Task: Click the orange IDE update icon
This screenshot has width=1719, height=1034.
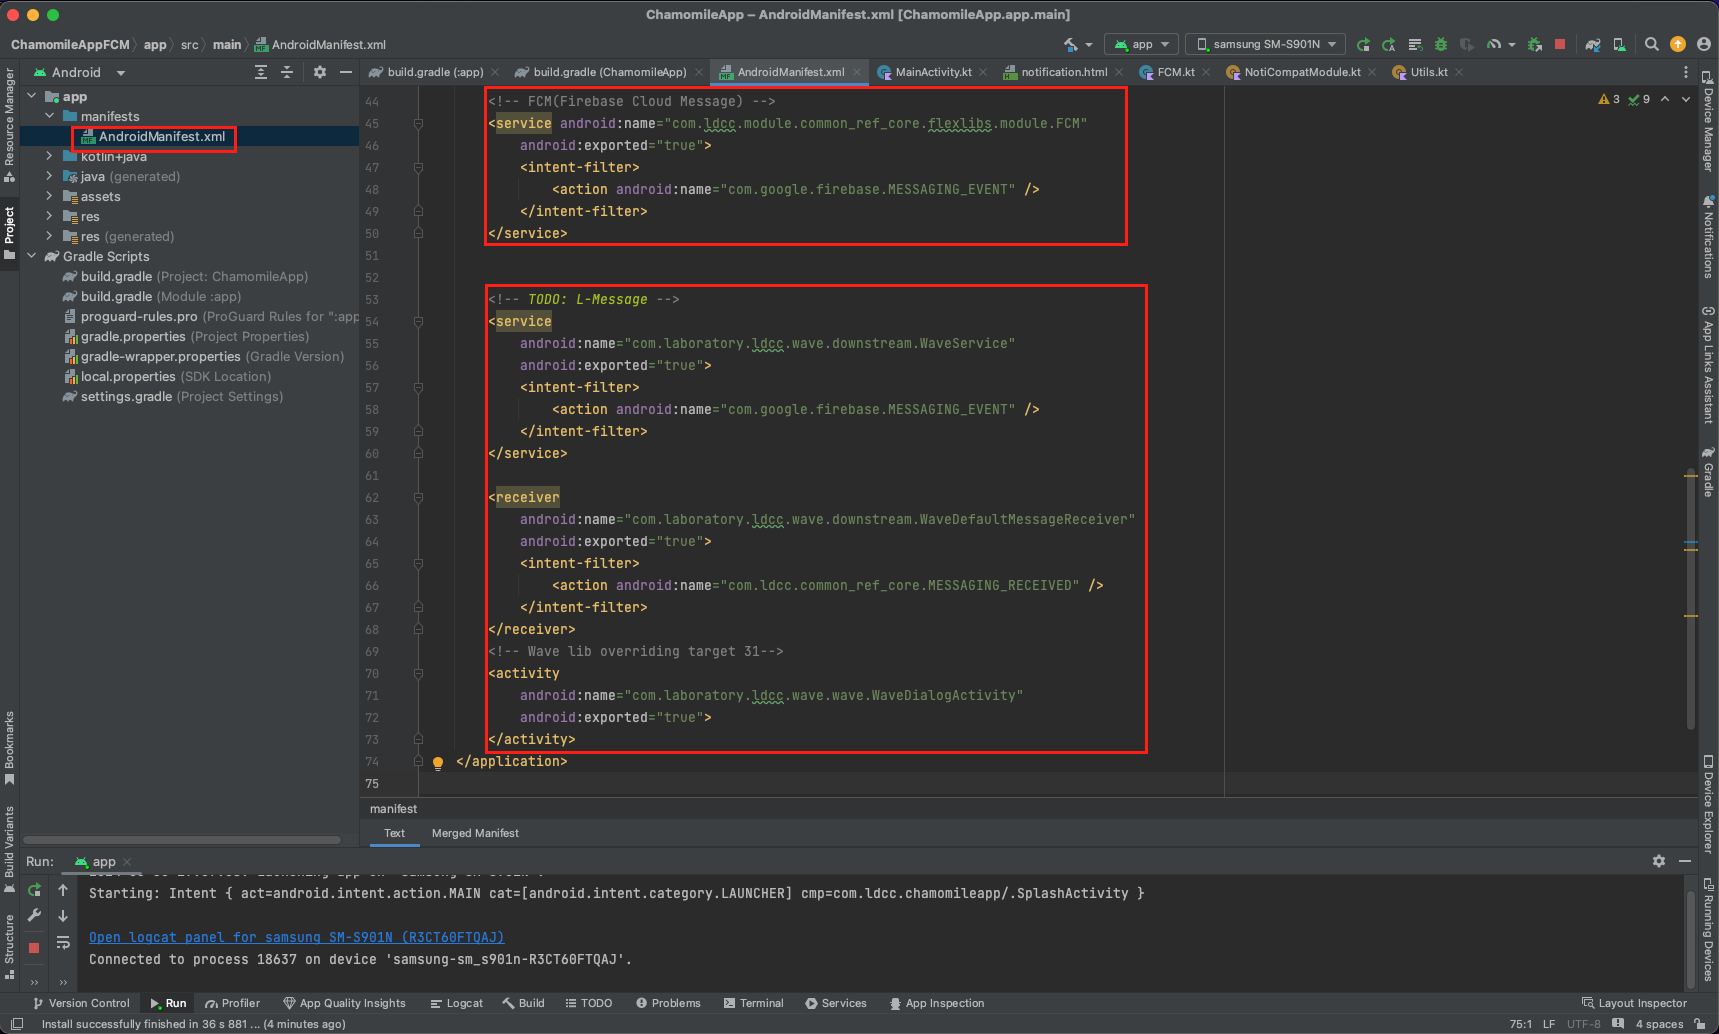Action: 1678,44
